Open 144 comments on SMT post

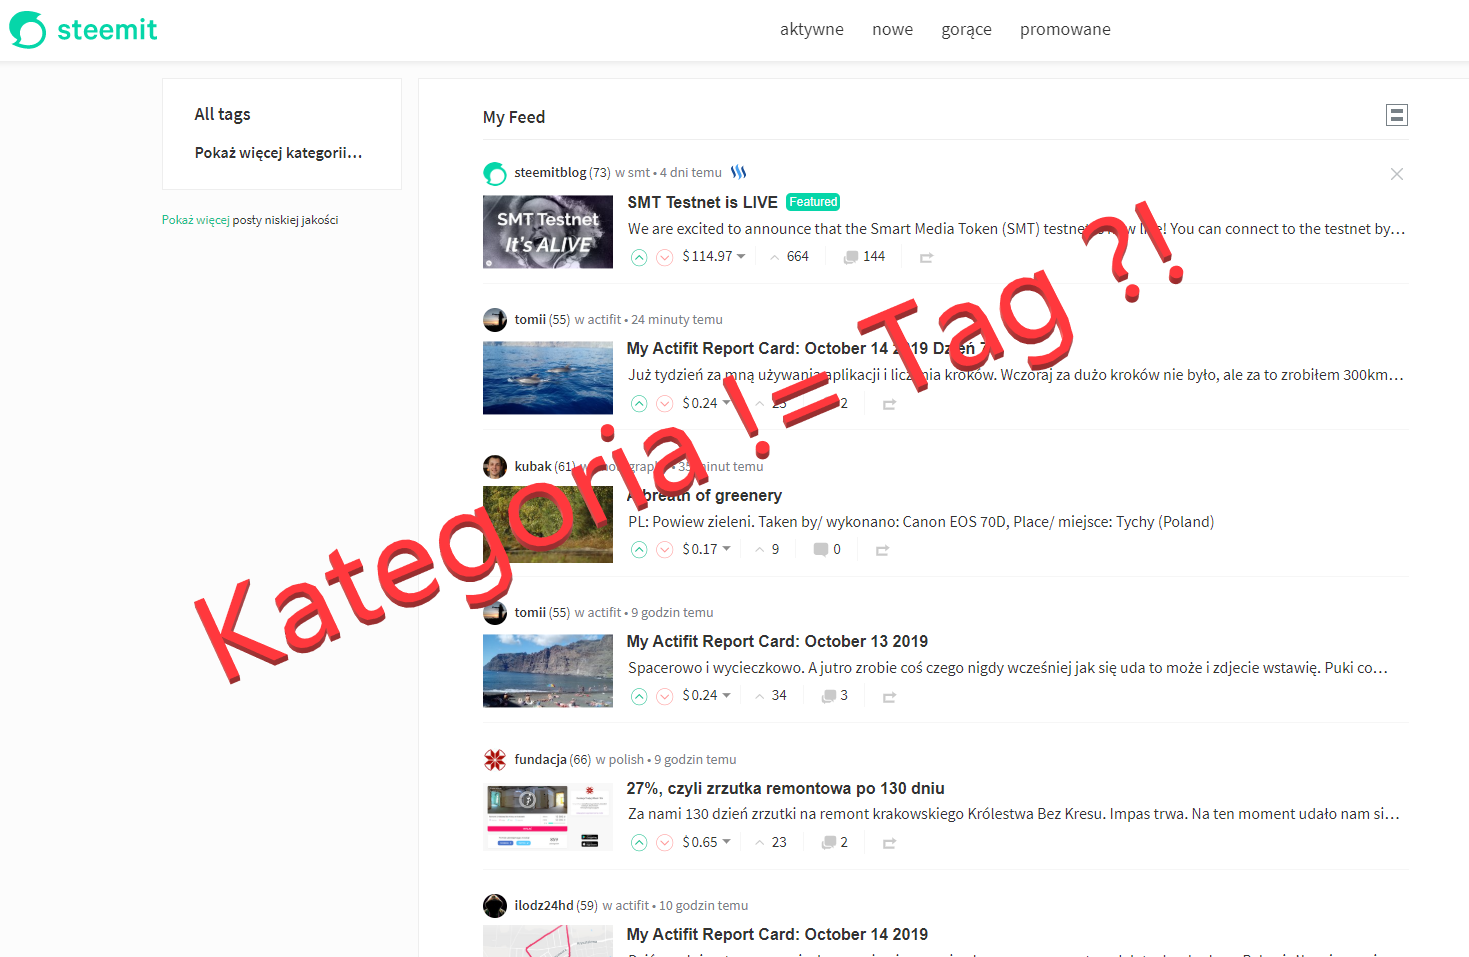click(865, 257)
